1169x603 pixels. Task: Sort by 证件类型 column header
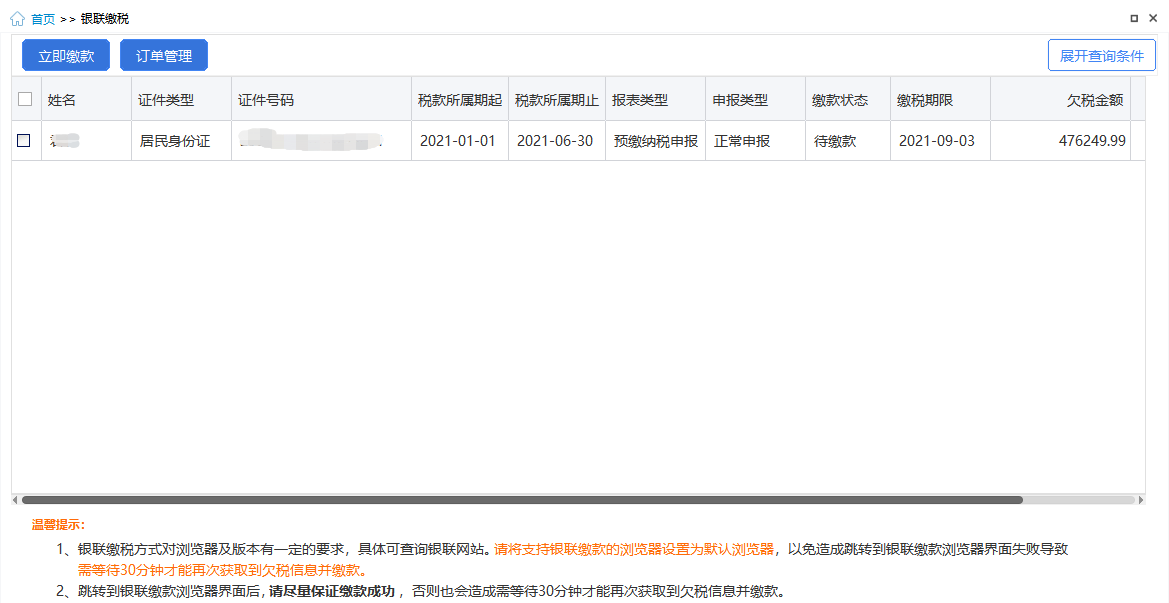[x=166, y=100]
